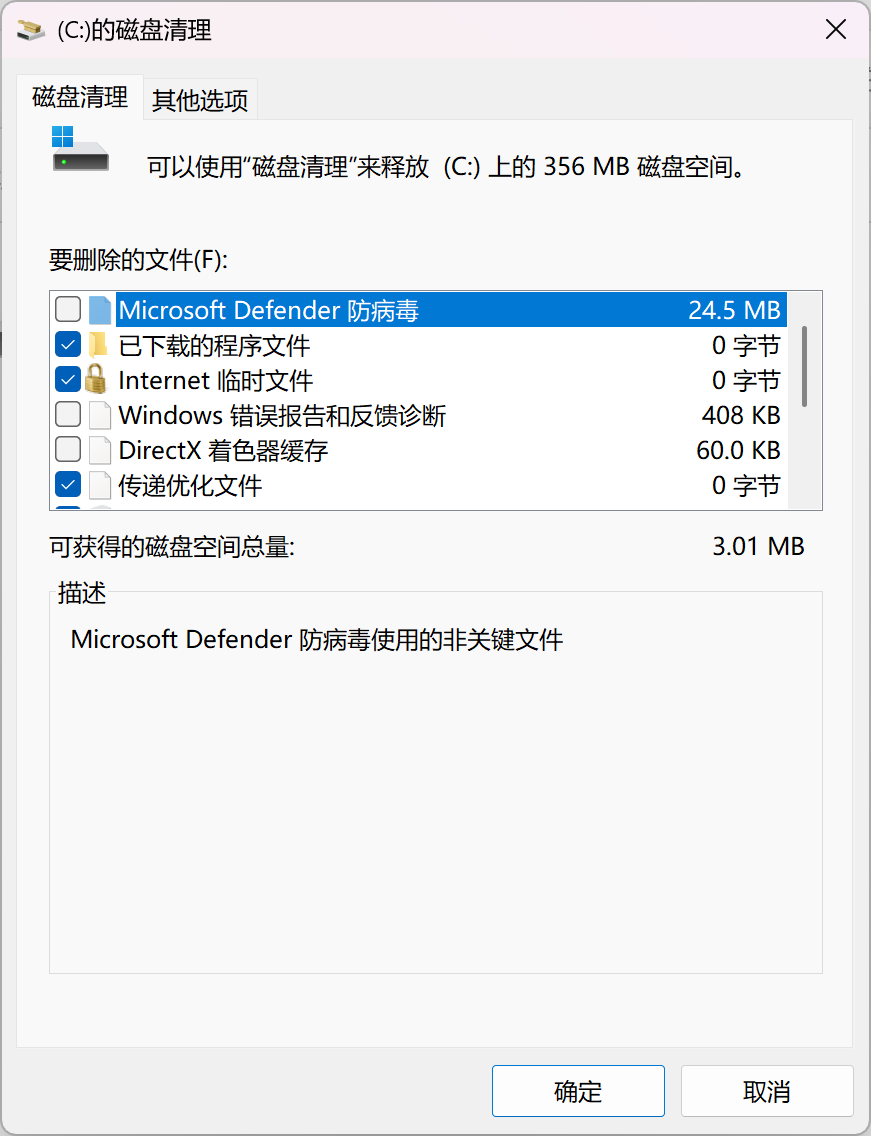Click the DirectX 着色器缓存 file icon
Viewport: 871px width, 1136px height.
click(x=99, y=449)
